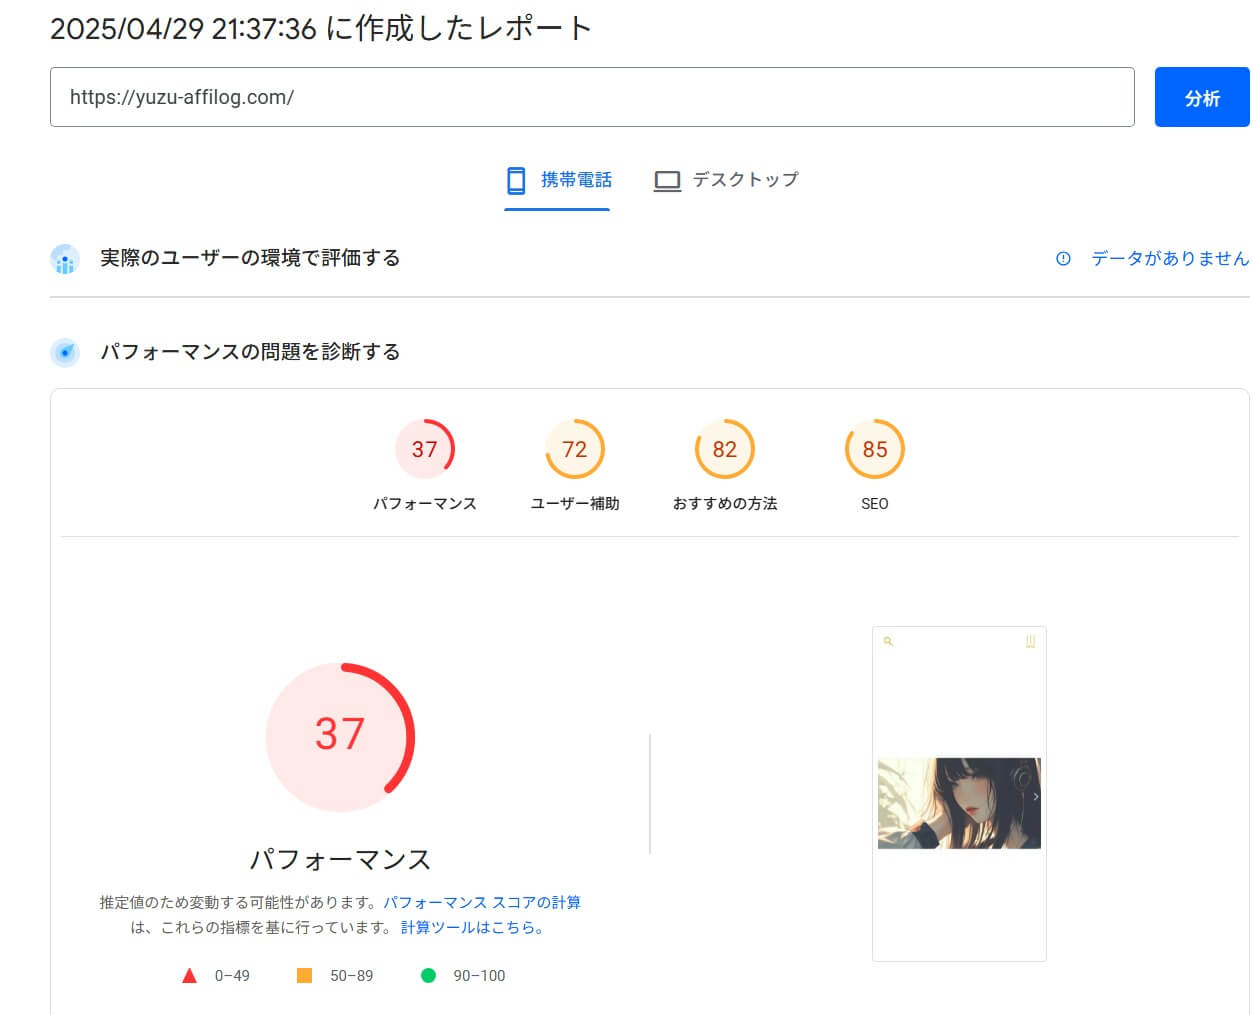
Task: Click the report timestamp heading 2025/04/29 21:37:36
Action: pyautogui.click(x=321, y=28)
